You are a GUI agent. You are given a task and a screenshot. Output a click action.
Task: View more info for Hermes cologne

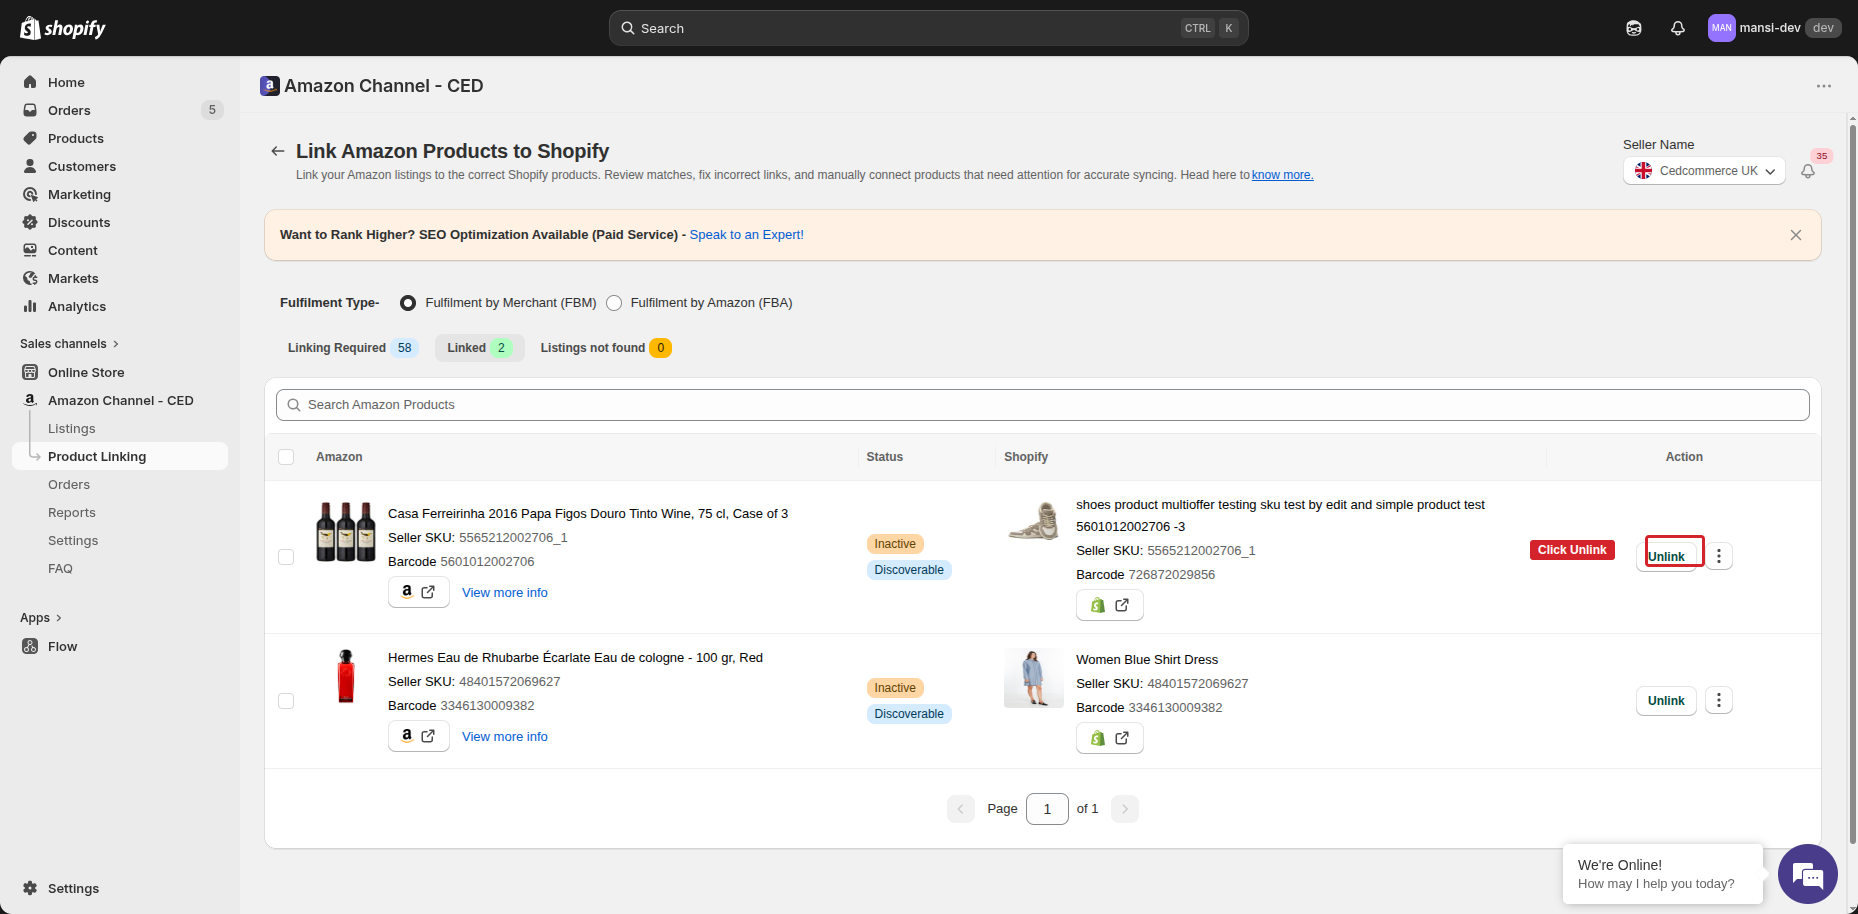pyautogui.click(x=505, y=737)
